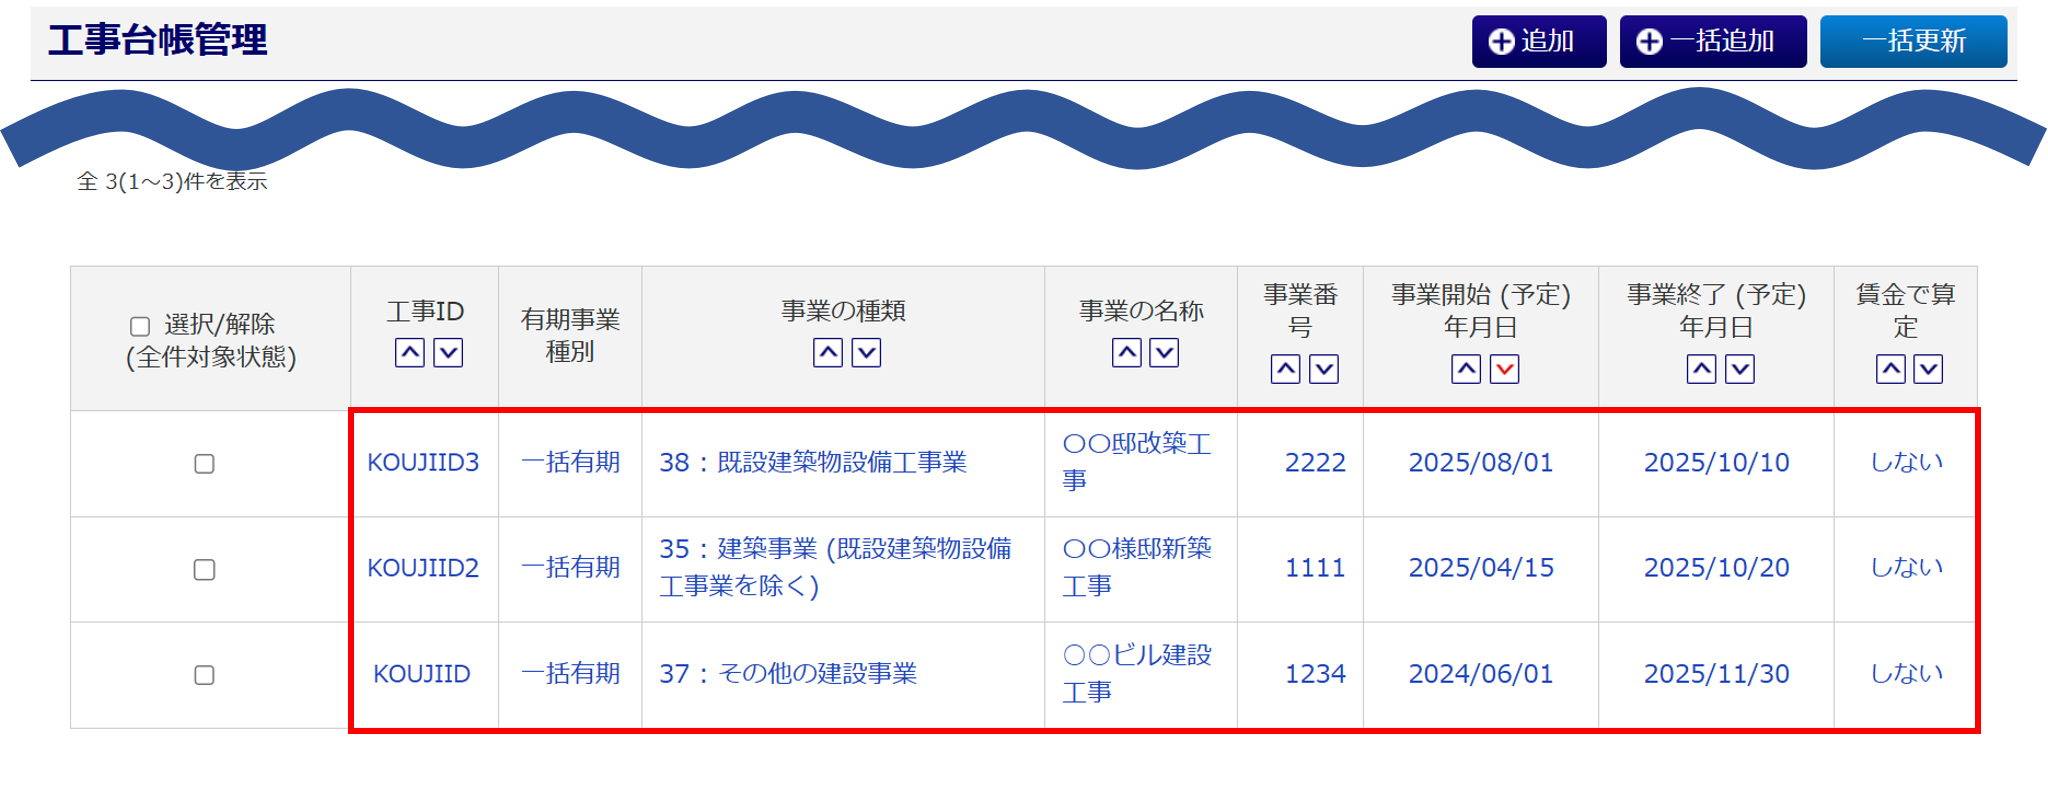
Task: Sort 事業番号 column ascending
Action: [1286, 370]
